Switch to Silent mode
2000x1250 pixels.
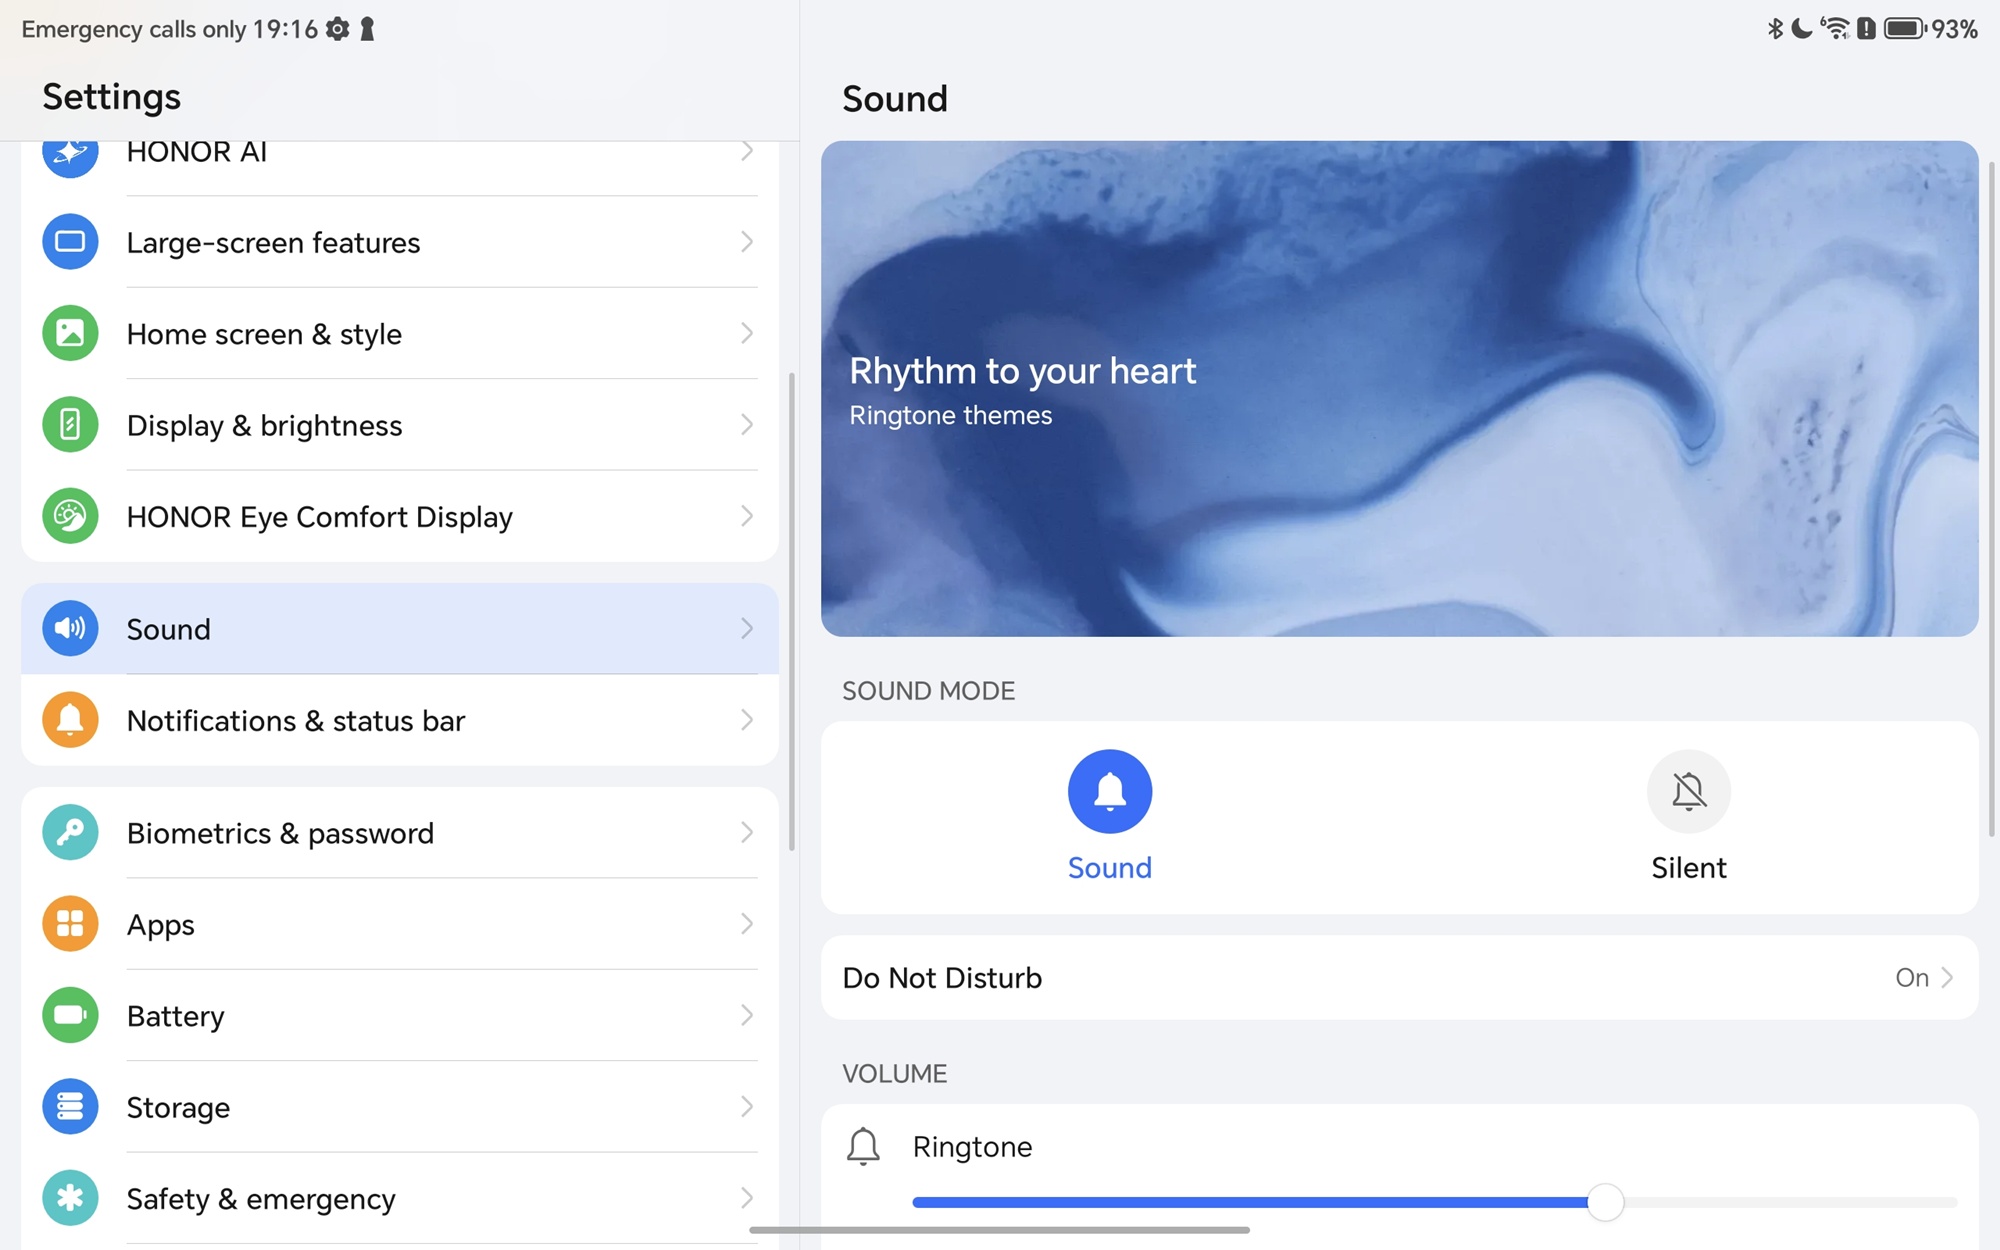coord(1688,792)
